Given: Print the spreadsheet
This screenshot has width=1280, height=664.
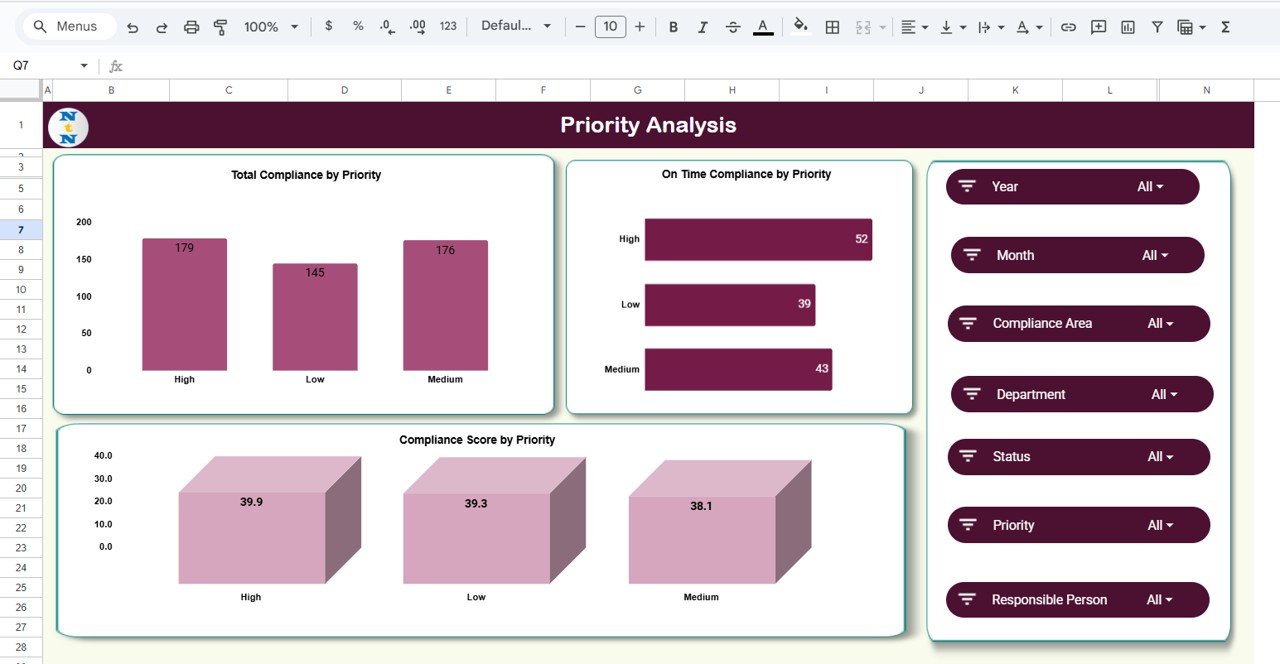Looking at the screenshot, I should point(191,27).
